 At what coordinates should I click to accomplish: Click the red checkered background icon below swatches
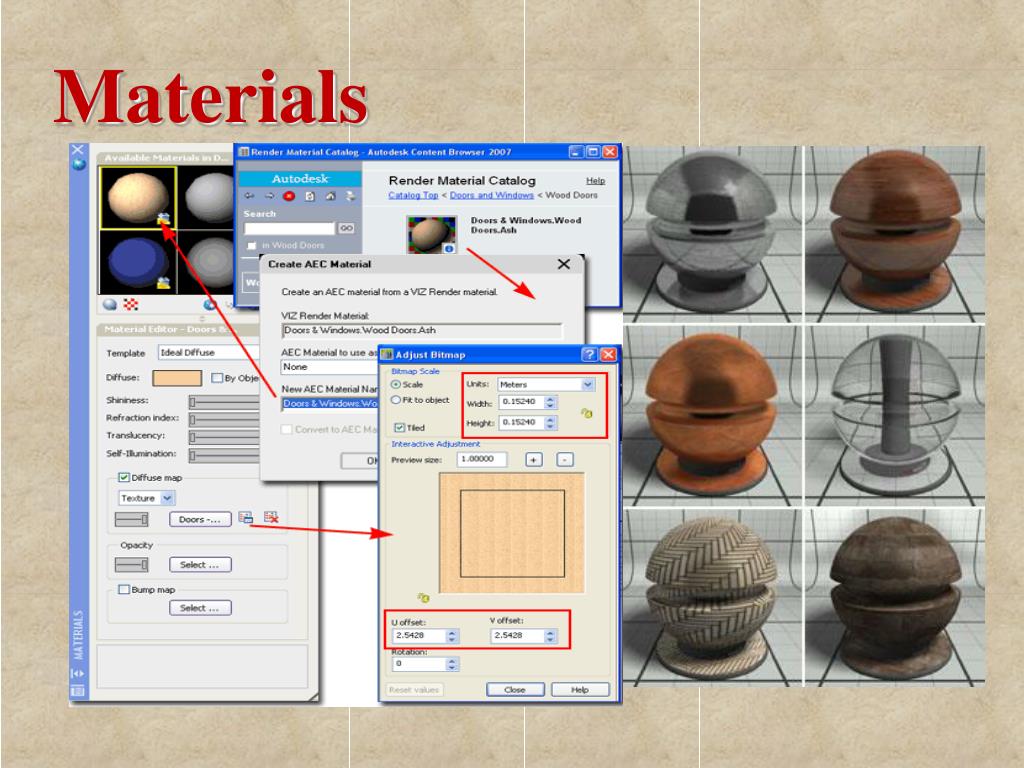131,304
